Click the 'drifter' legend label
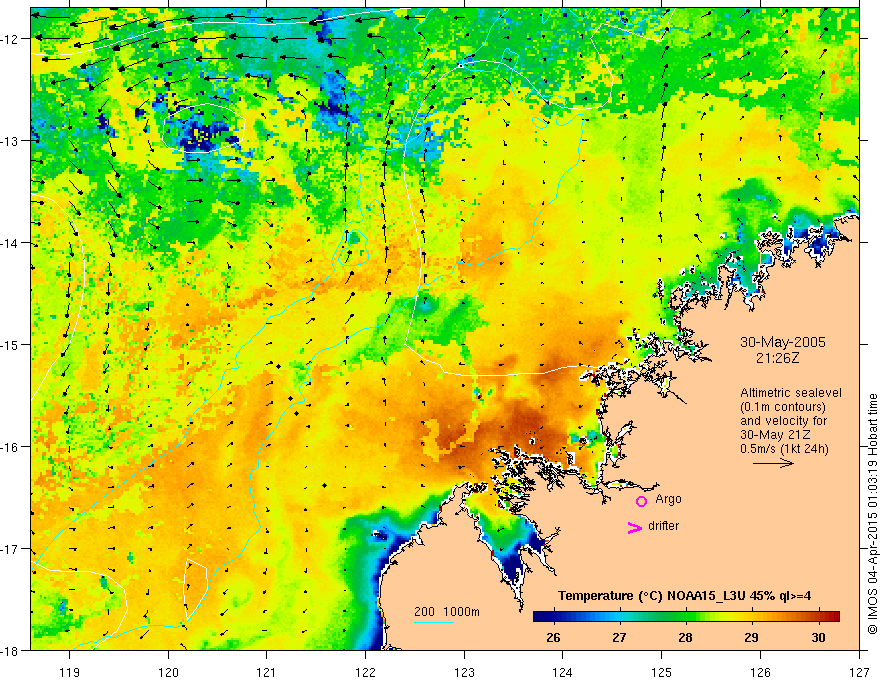 (663, 526)
